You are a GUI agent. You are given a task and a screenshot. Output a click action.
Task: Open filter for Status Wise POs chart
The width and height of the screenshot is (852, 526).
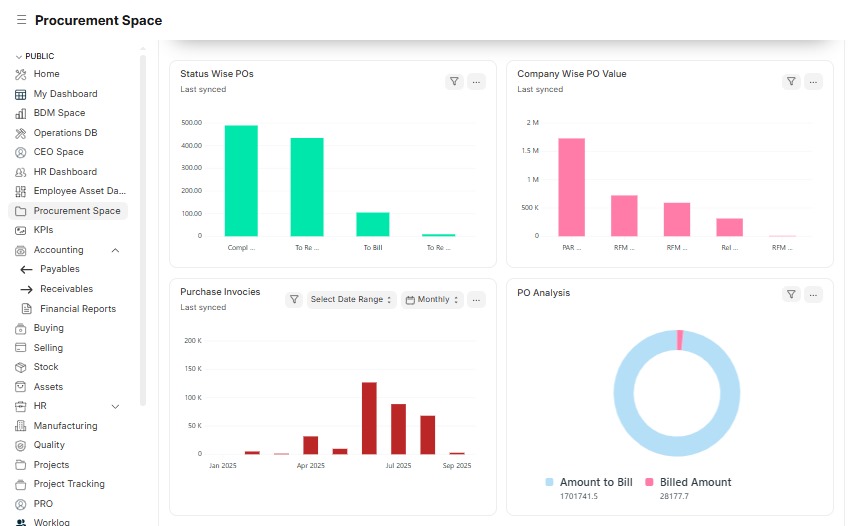[x=454, y=82]
